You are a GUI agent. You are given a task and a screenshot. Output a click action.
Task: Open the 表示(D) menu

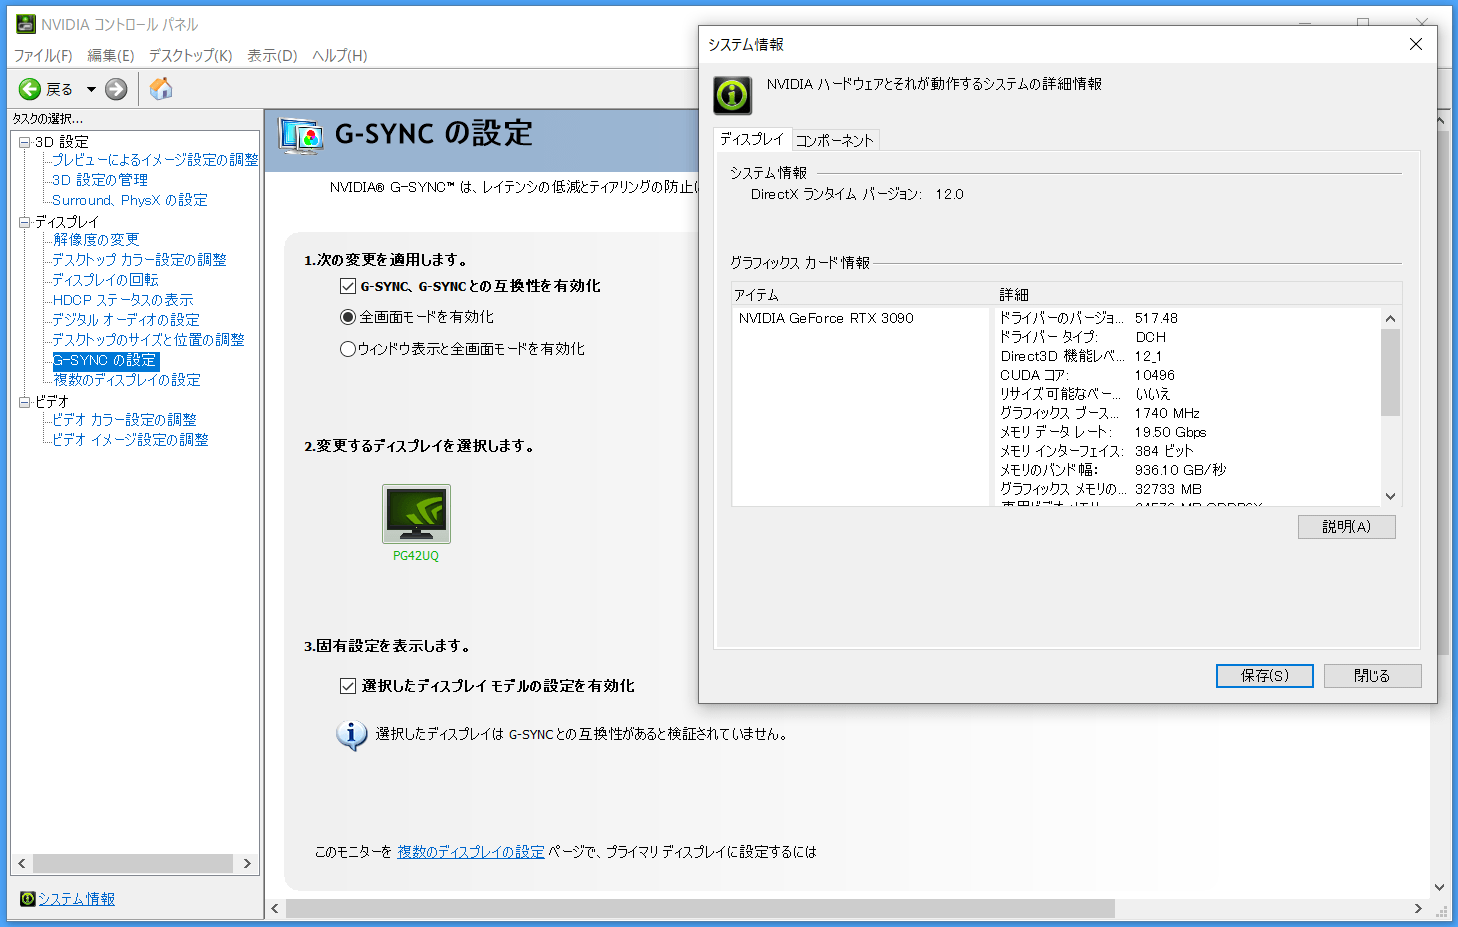pyautogui.click(x=272, y=55)
